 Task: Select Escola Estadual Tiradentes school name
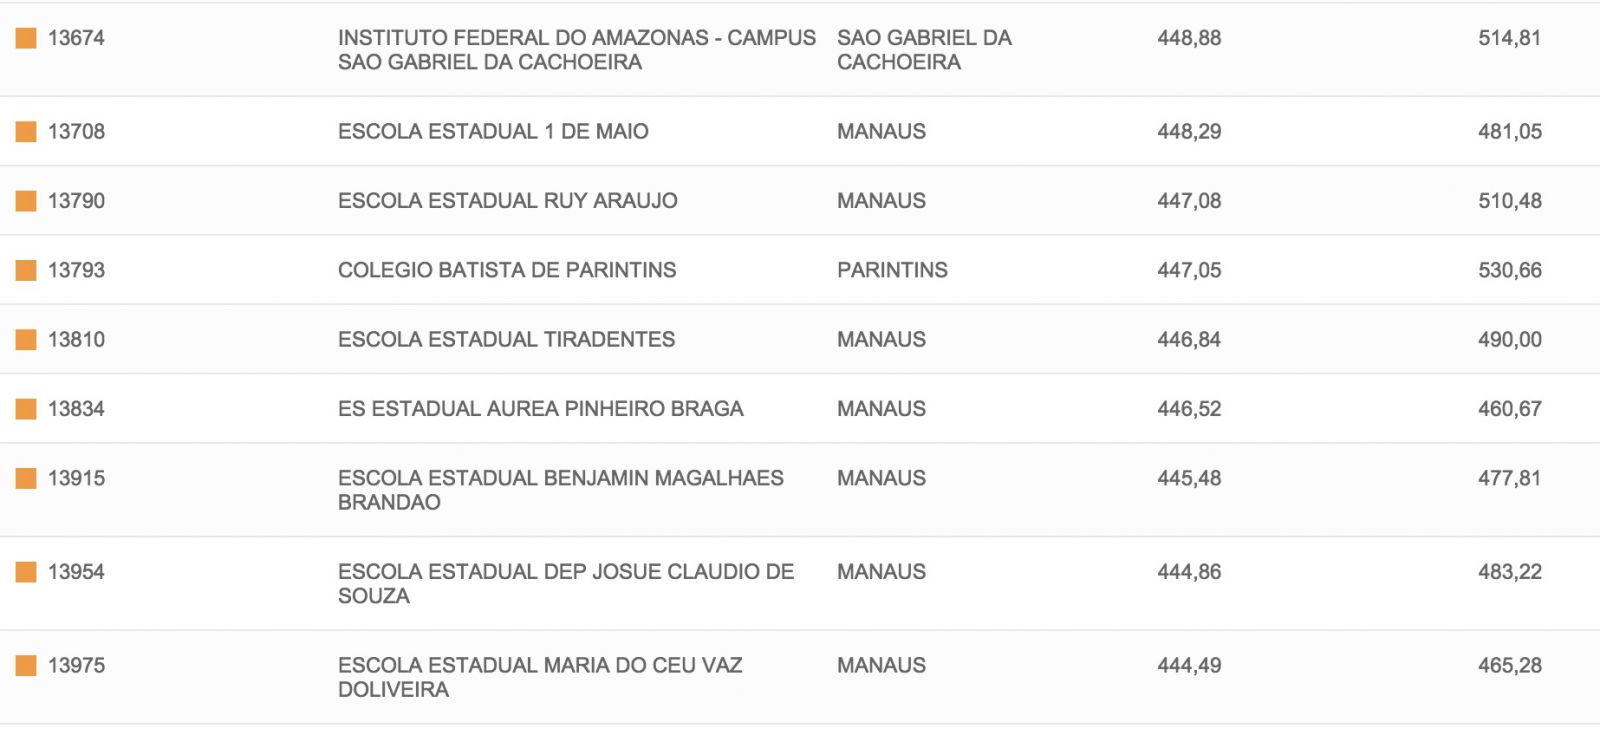(x=506, y=339)
